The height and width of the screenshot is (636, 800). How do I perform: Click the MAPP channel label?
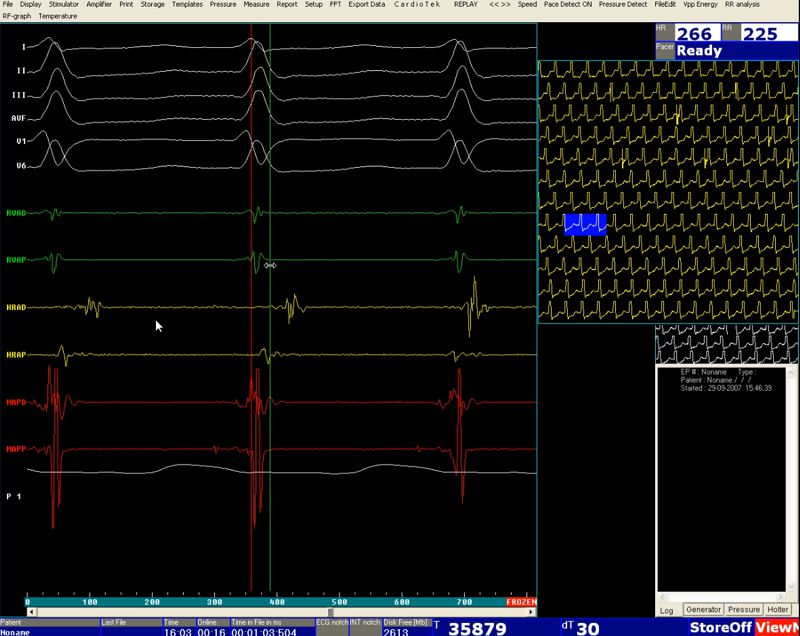[16, 449]
